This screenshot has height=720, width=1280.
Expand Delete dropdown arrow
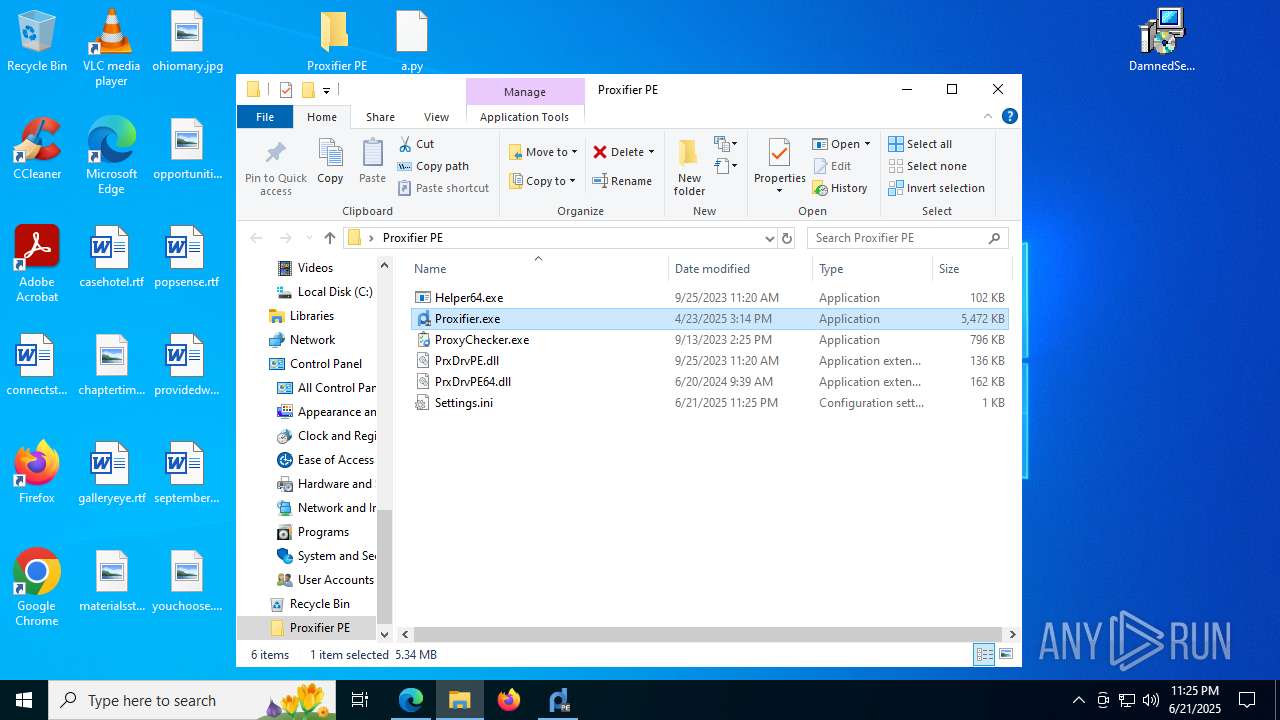point(651,152)
